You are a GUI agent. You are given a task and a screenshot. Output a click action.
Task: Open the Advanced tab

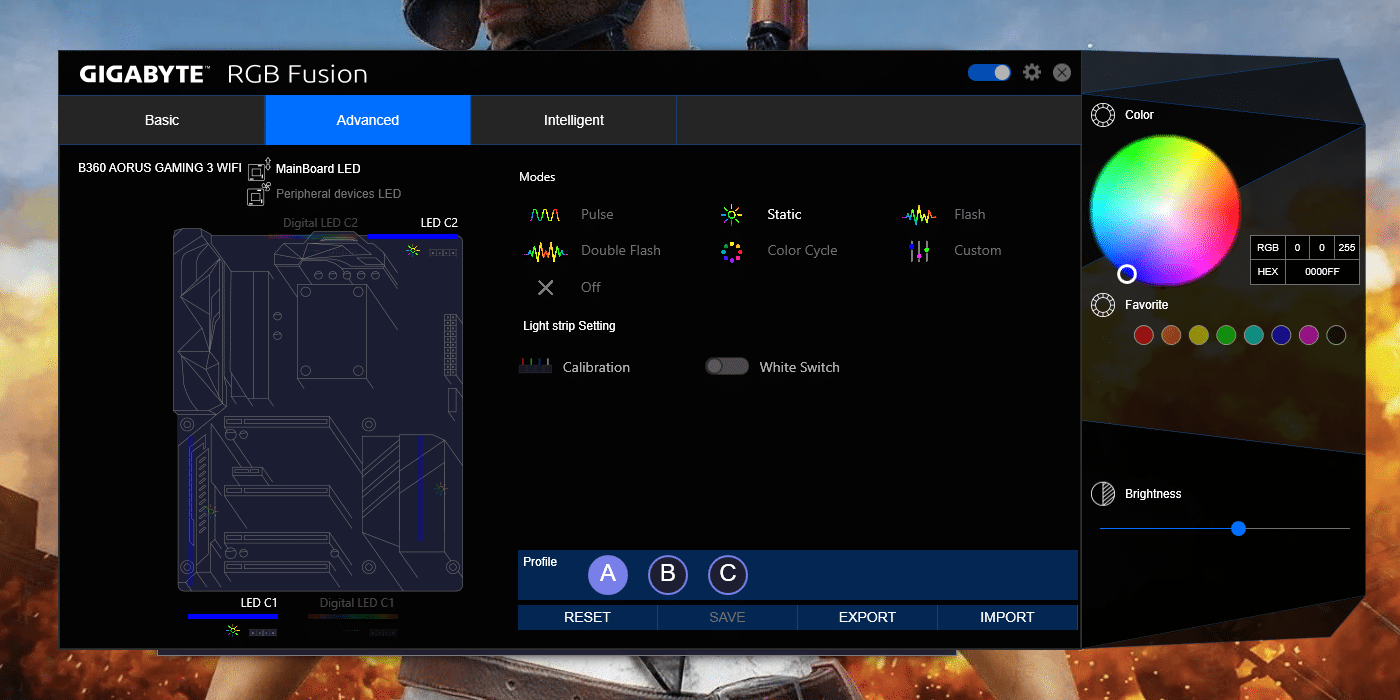coord(368,120)
